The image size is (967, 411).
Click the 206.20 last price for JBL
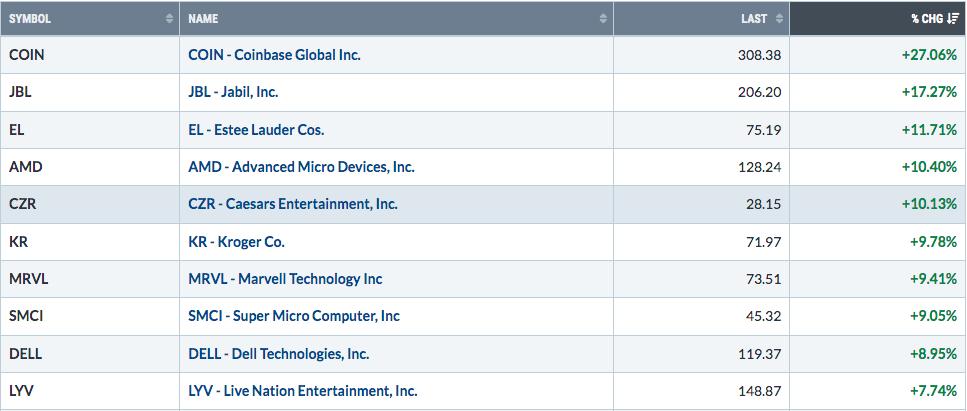[759, 93]
